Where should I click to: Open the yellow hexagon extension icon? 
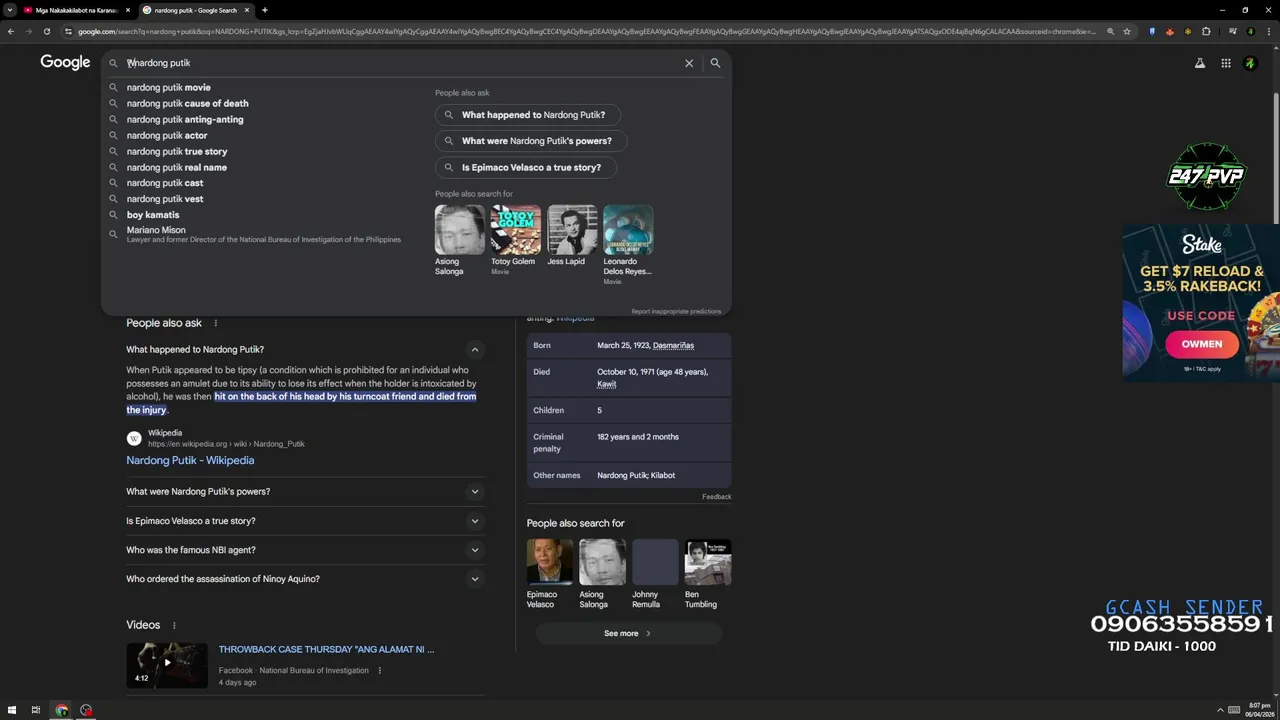[x=1188, y=31]
